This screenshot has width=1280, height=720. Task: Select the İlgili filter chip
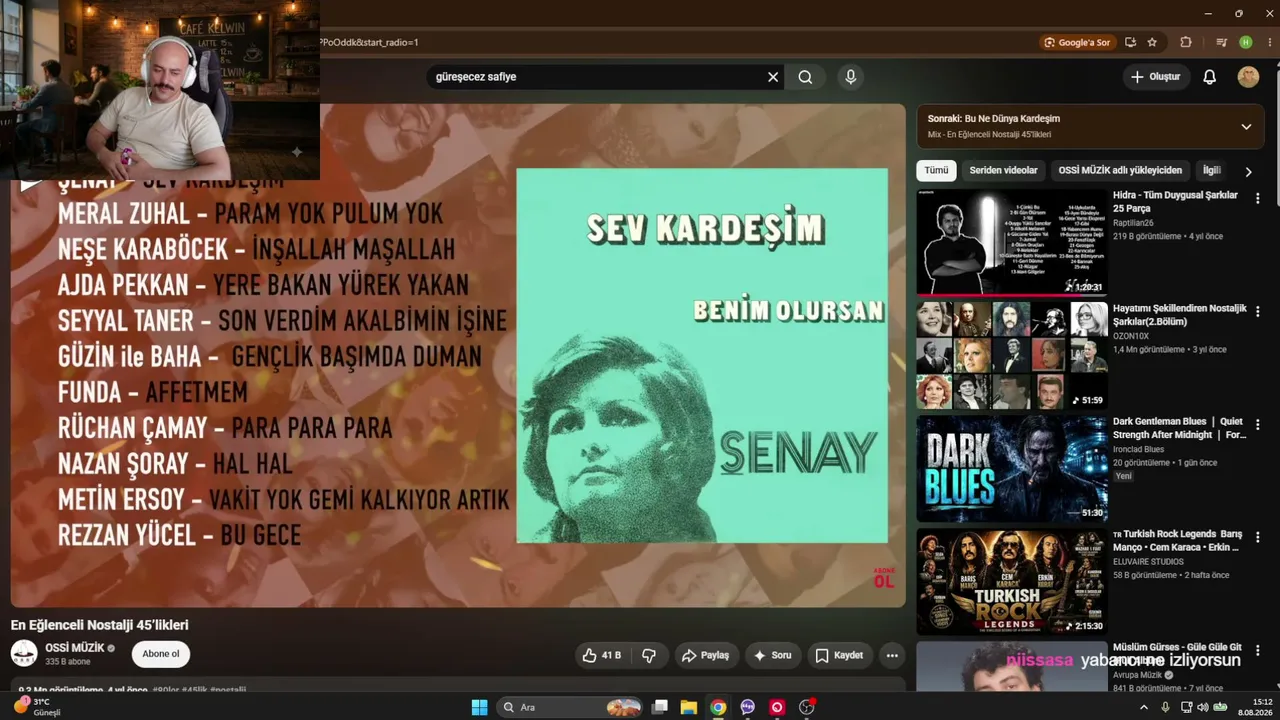pos(1212,171)
